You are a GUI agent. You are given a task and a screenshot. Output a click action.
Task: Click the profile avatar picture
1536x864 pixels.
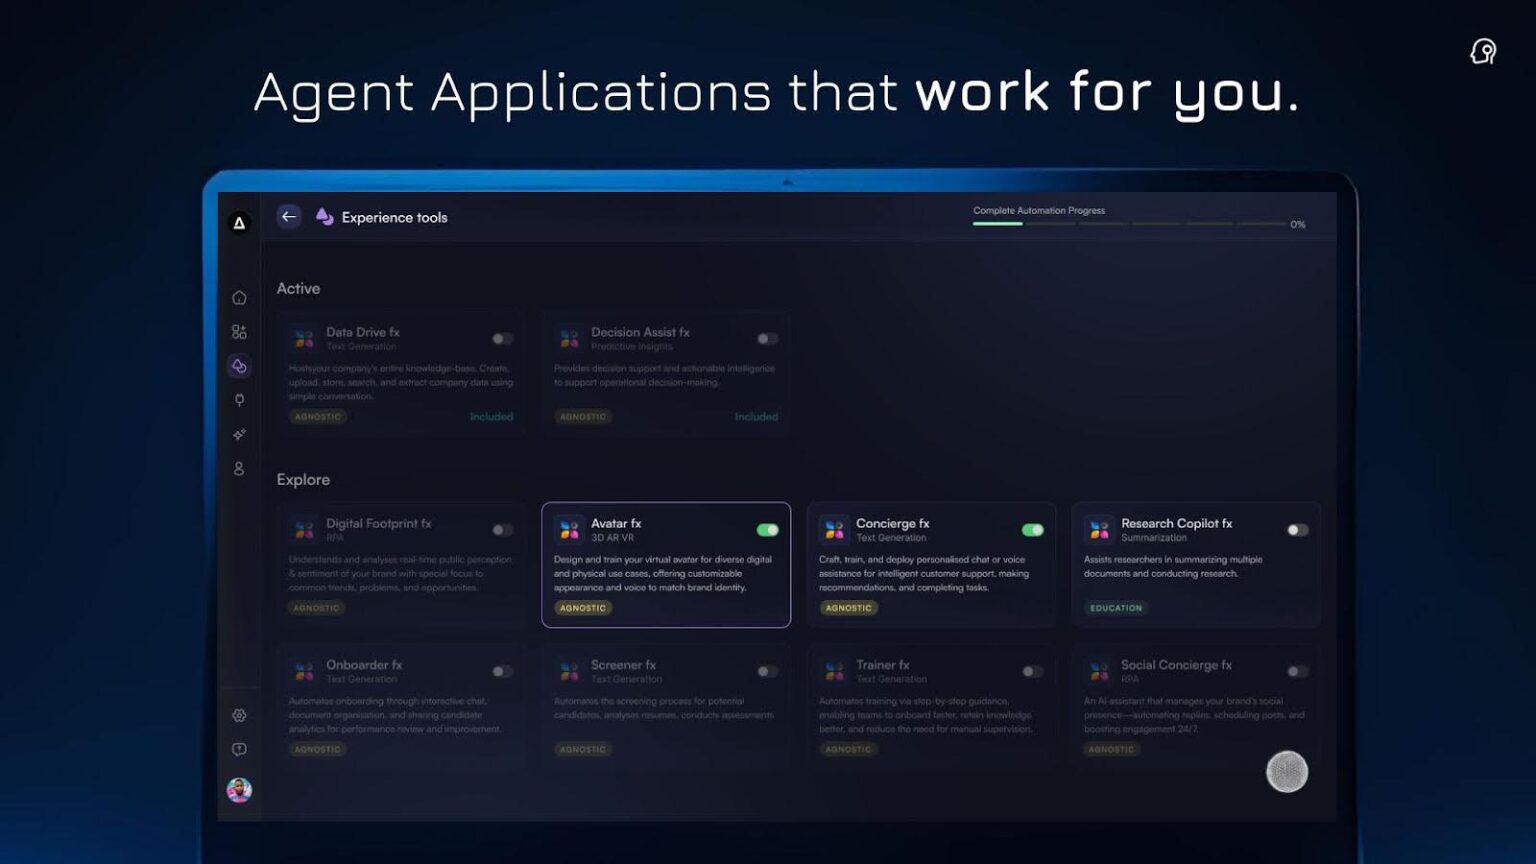(239, 790)
